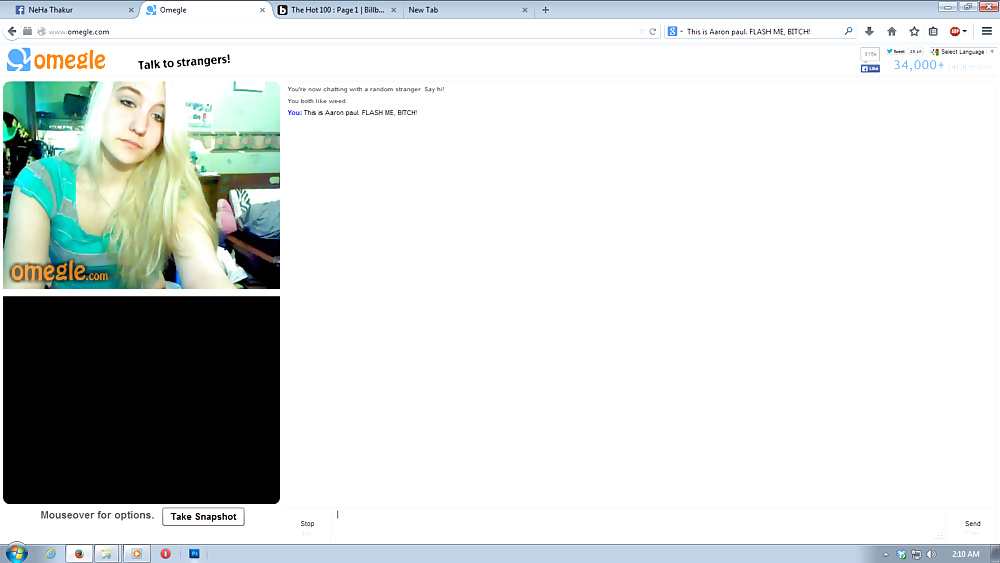Click the Omegle logo
The width and height of the screenshot is (1000, 563).
click(x=56, y=60)
